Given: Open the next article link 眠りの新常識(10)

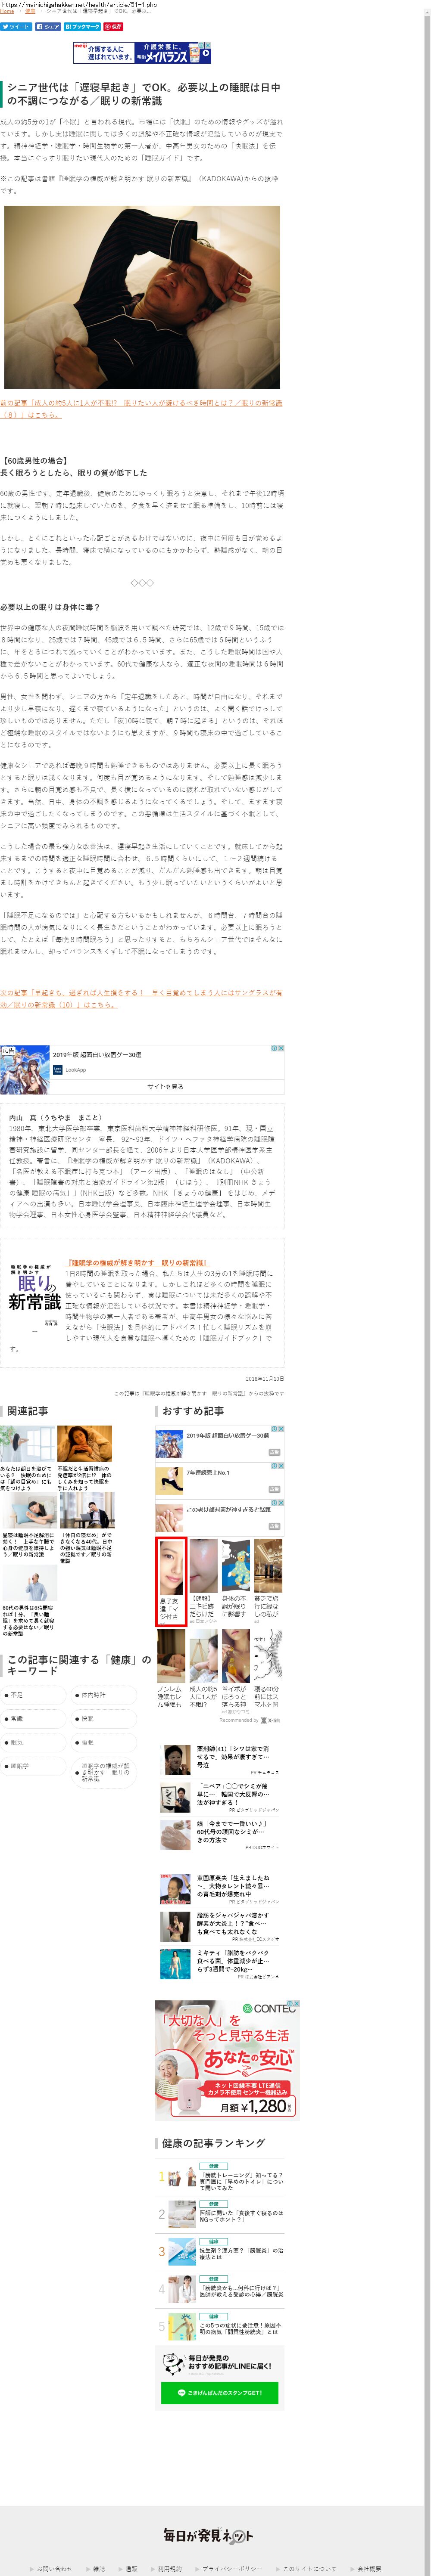Looking at the screenshot, I should pyautogui.click(x=142, y=998).
